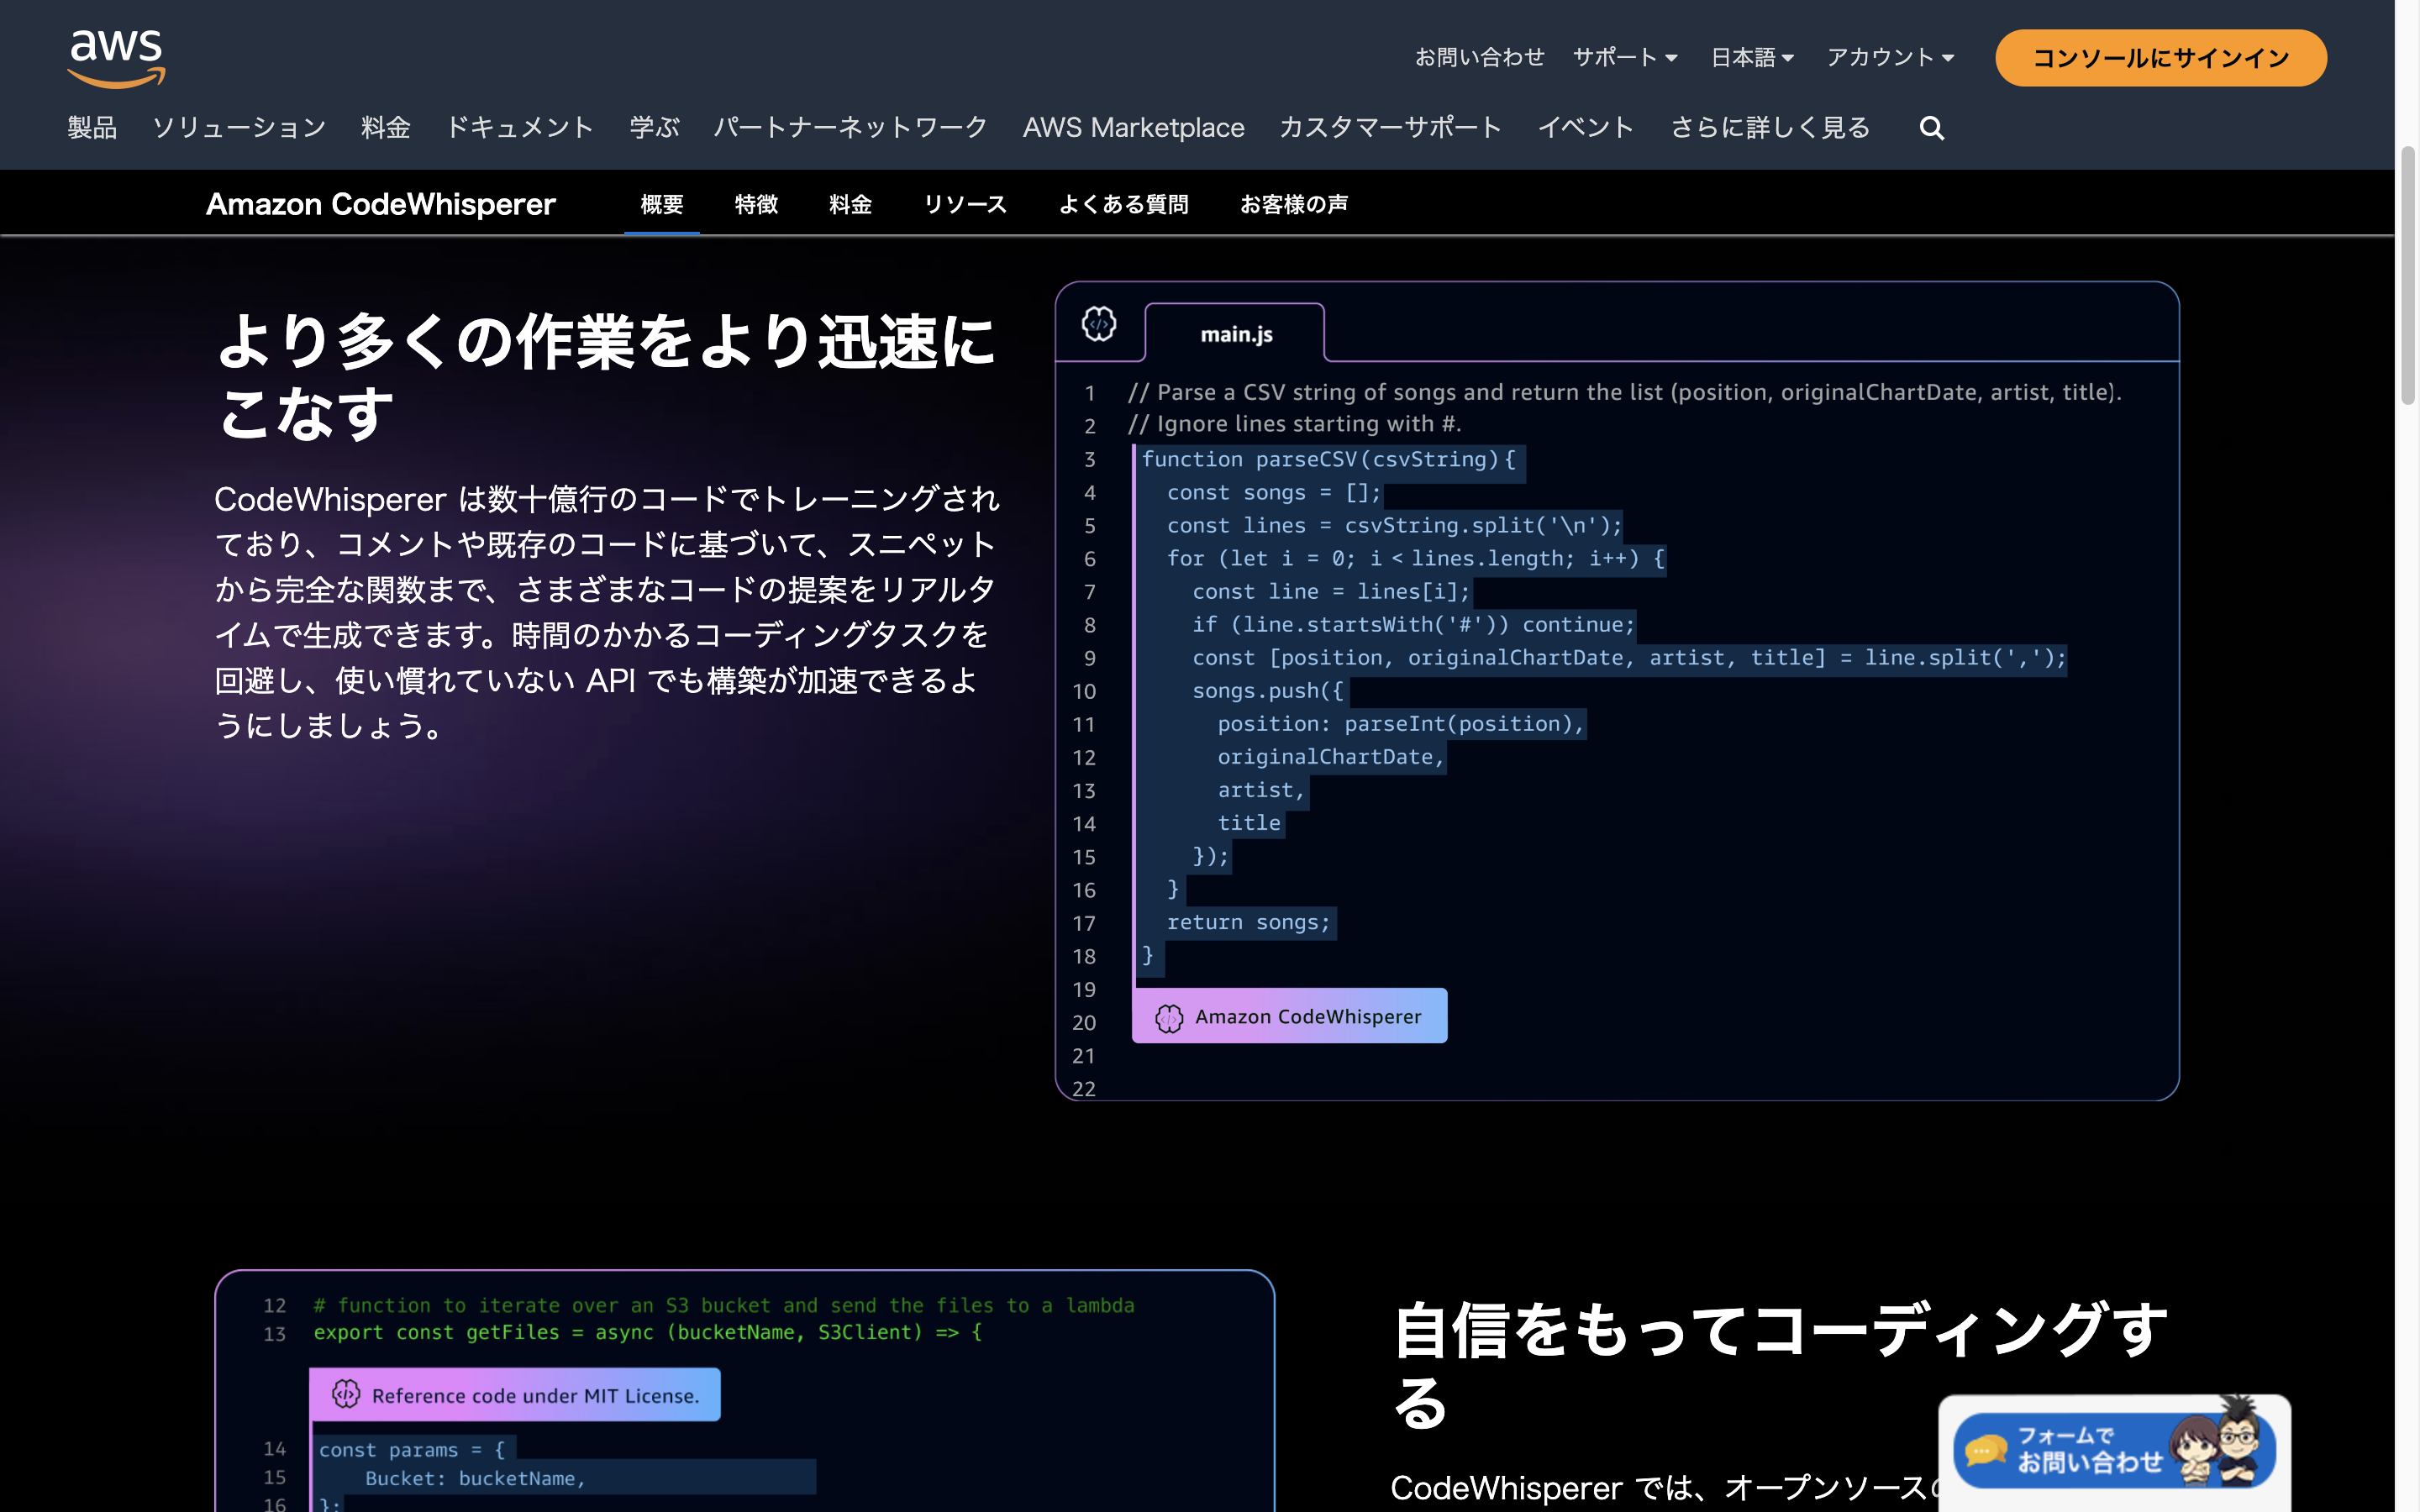Open the search magnifier
Screen dimensions: 2420x1512
coord(1930,128)
